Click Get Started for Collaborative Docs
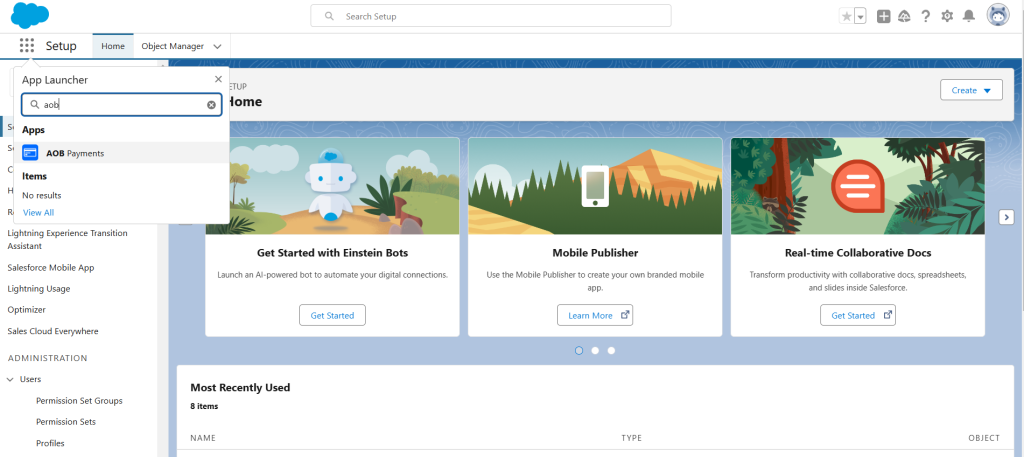 click(857, 315)
